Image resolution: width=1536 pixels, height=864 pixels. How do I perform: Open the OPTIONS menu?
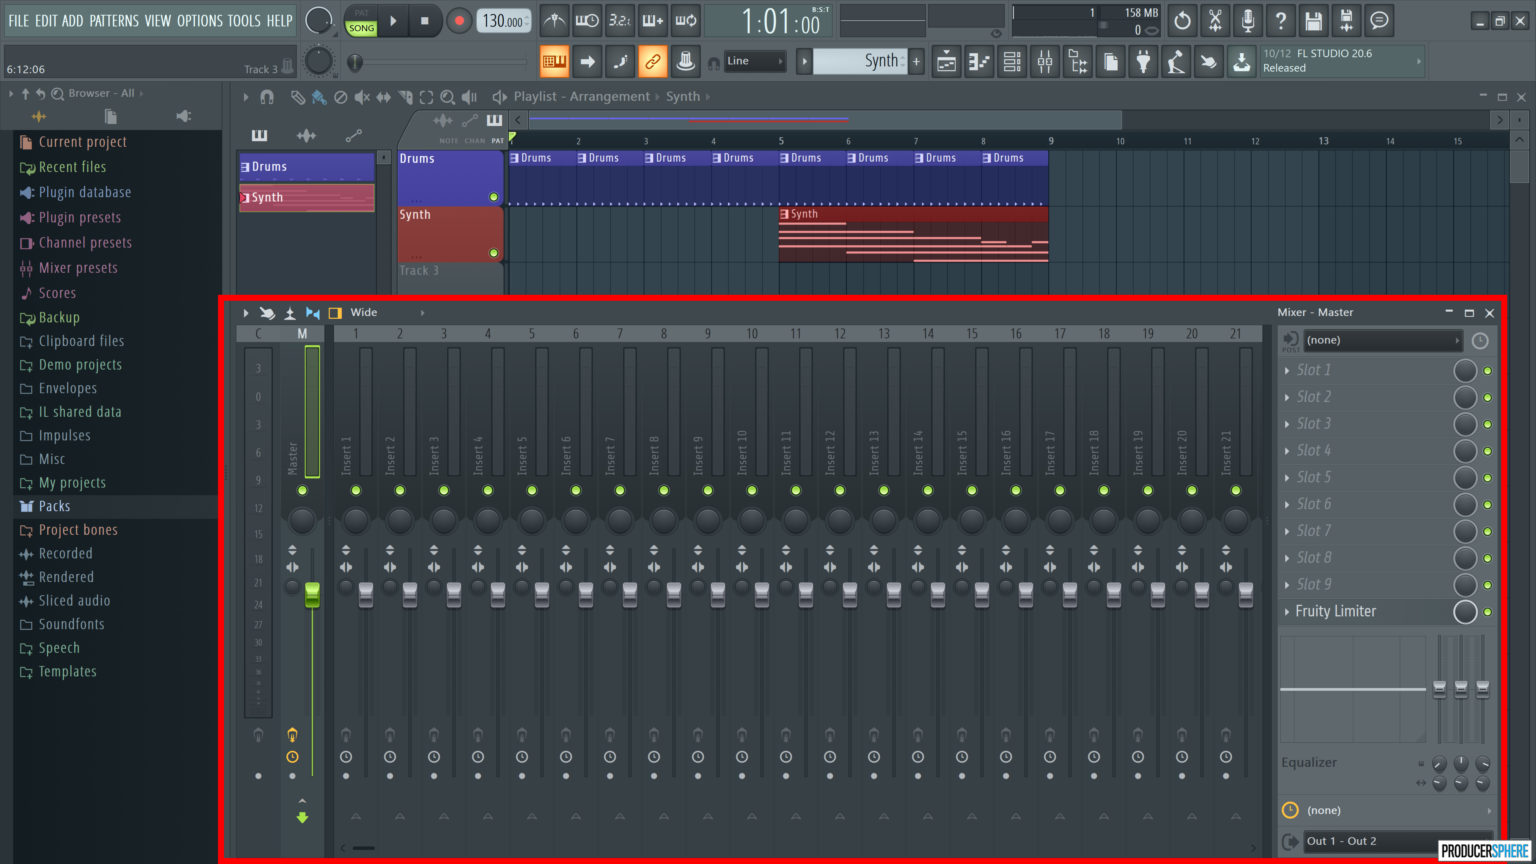(x=200, y=20)
